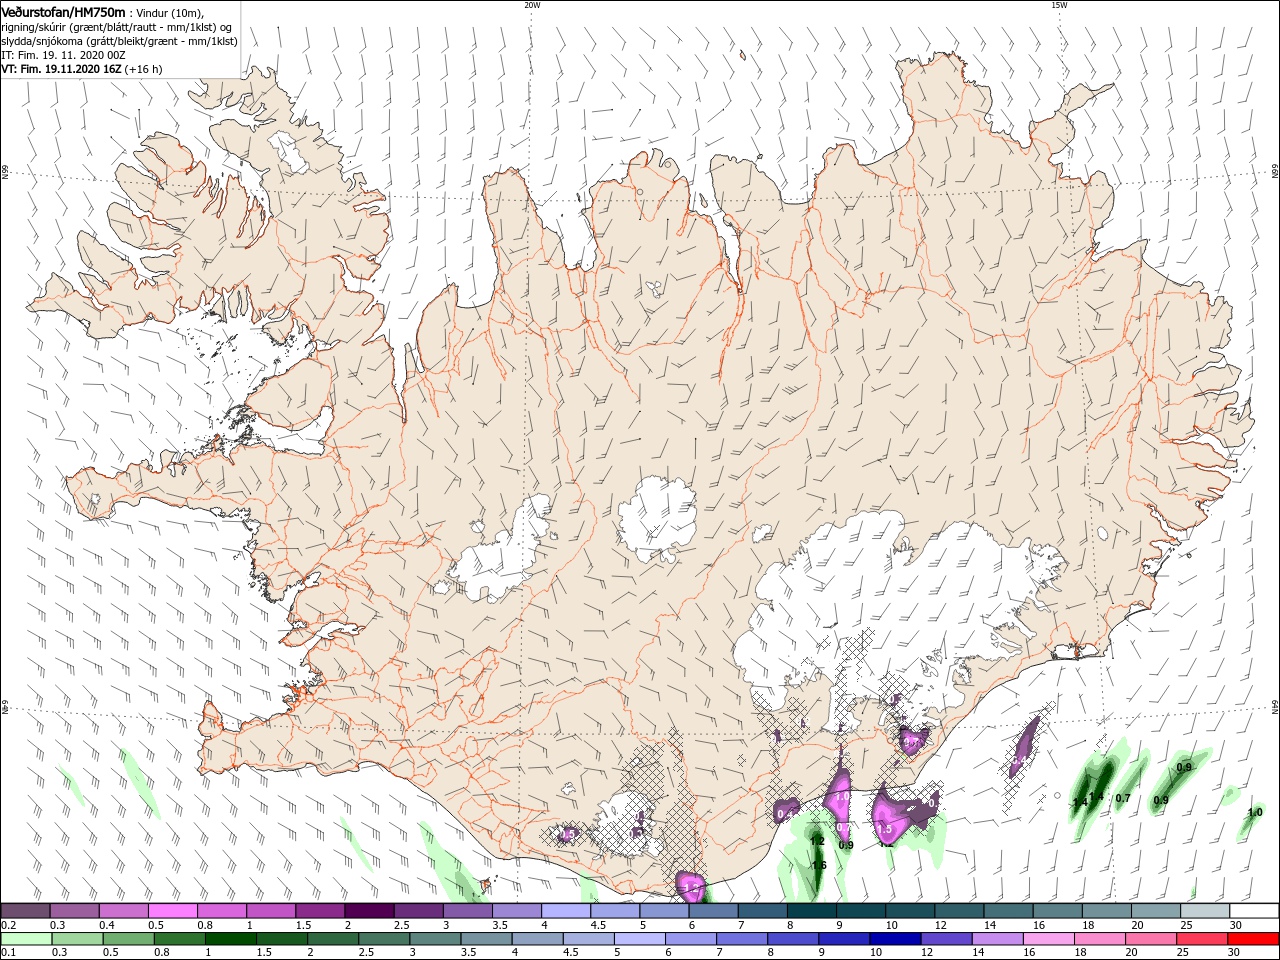Pick lower legend swatch between 2.5 and 3
This screenshot has width=1280, height=960.
point(383,939)
